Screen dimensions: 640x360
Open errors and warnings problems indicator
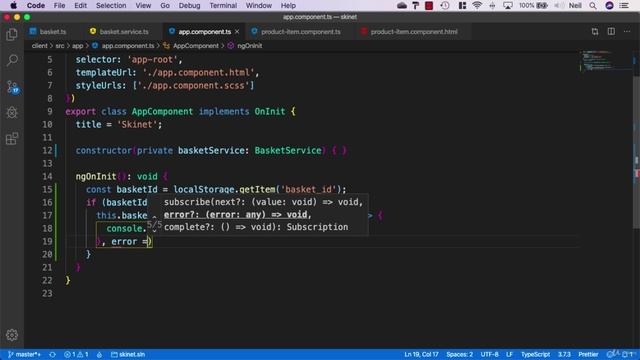76,354
